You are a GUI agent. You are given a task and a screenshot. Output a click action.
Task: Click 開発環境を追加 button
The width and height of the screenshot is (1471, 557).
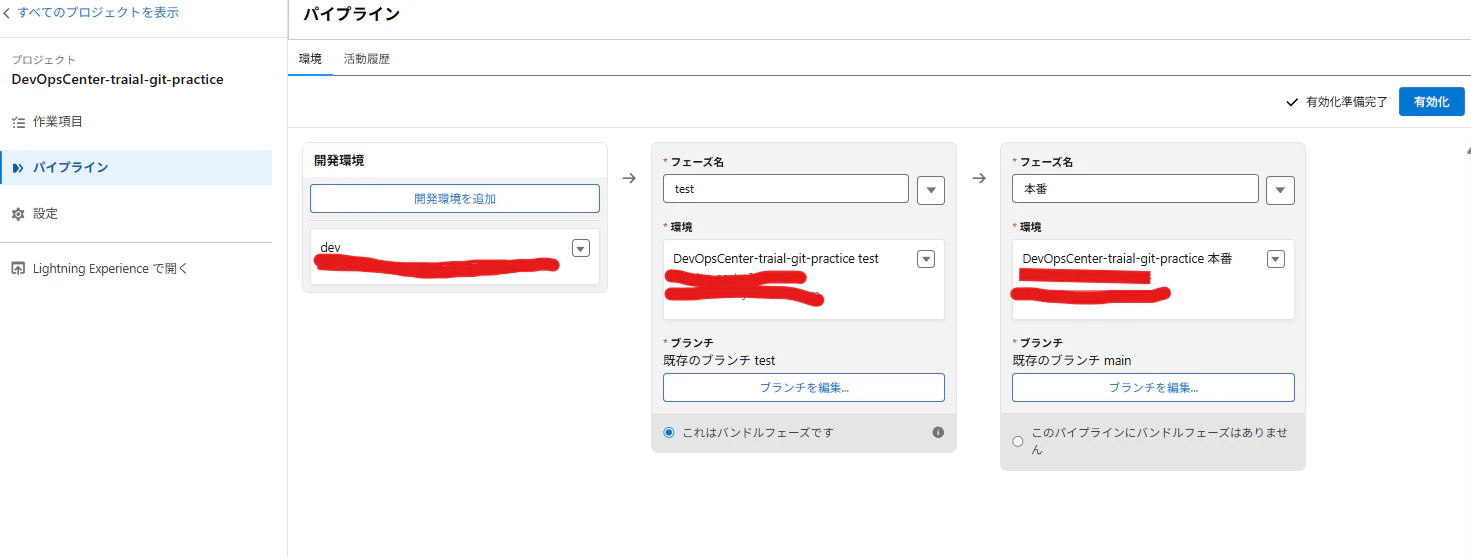tap(455, 198)
